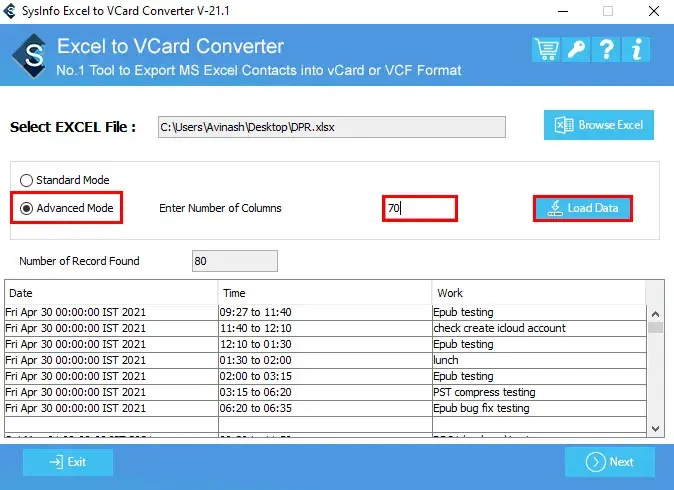Viewport: 674px width, 490px height.
Task: Click the title bar app icon
Action: click(9, 11)
